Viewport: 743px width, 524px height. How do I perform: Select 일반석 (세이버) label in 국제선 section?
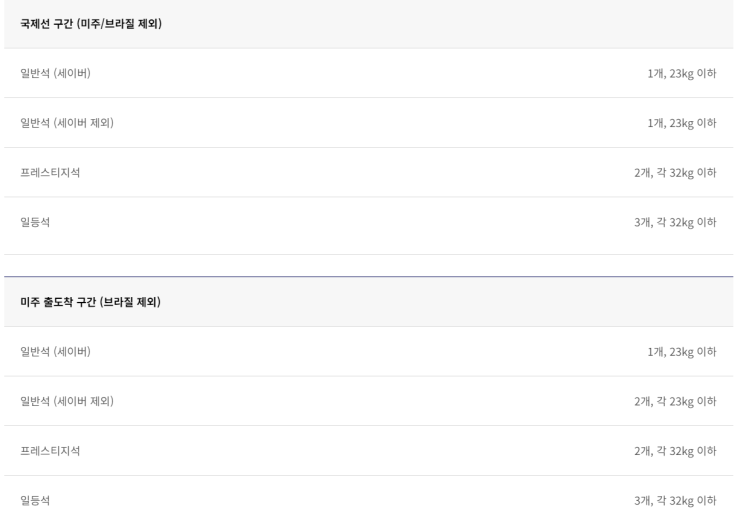tap(56, 73)
